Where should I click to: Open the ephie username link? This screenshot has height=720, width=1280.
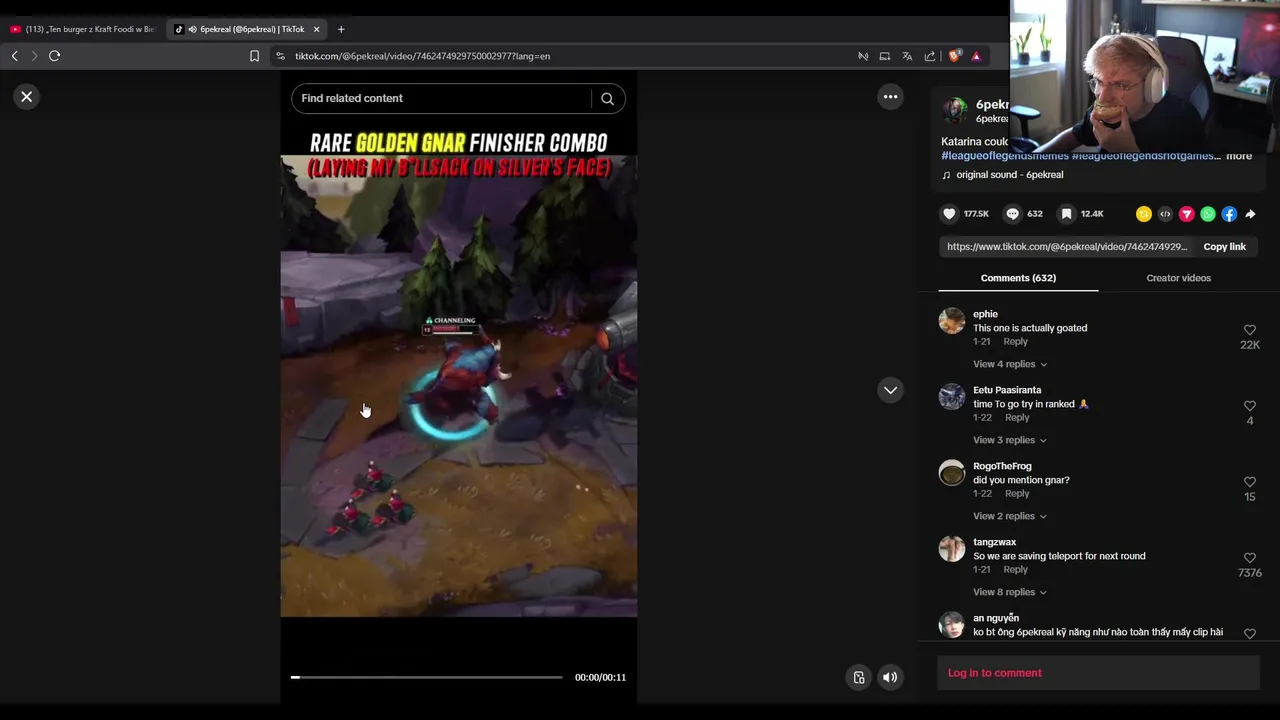[x=985, y=314]
